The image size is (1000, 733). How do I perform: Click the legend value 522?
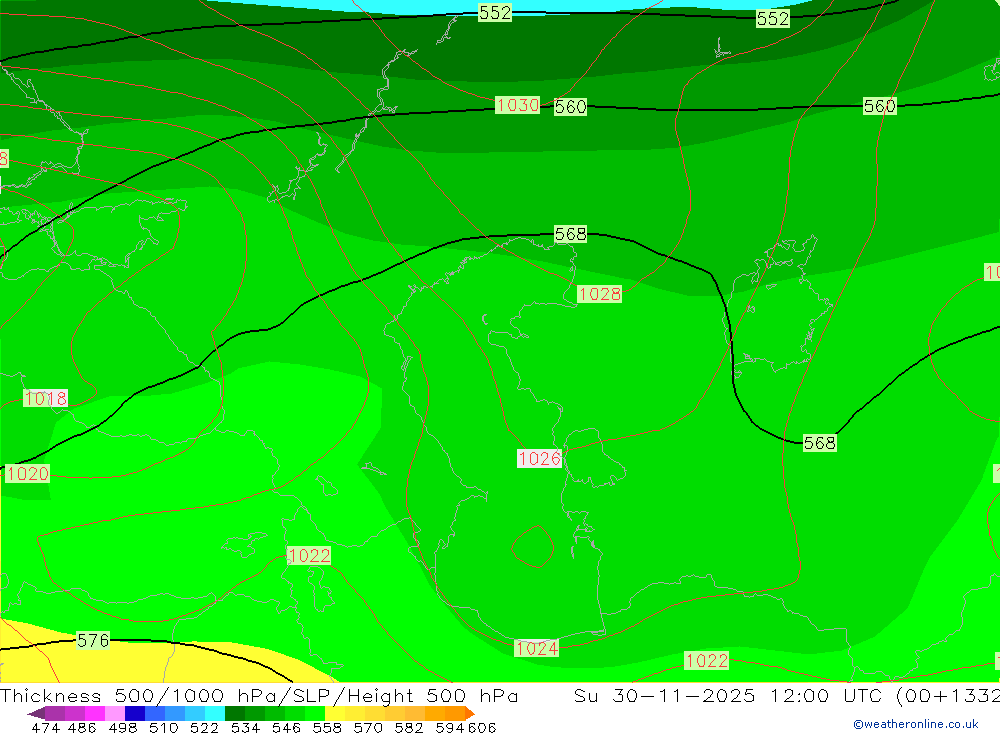coord(204,727)
